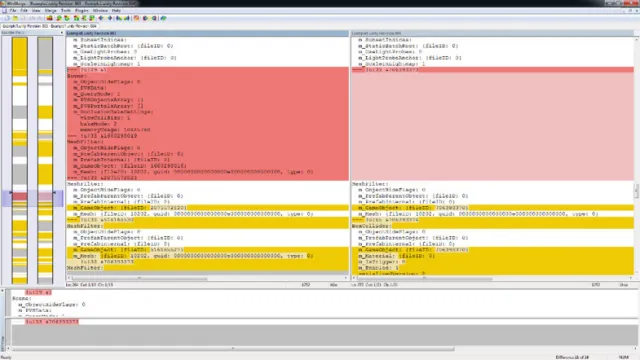Open the Tools menu
The image size is (640, 360).
[66, 11]
